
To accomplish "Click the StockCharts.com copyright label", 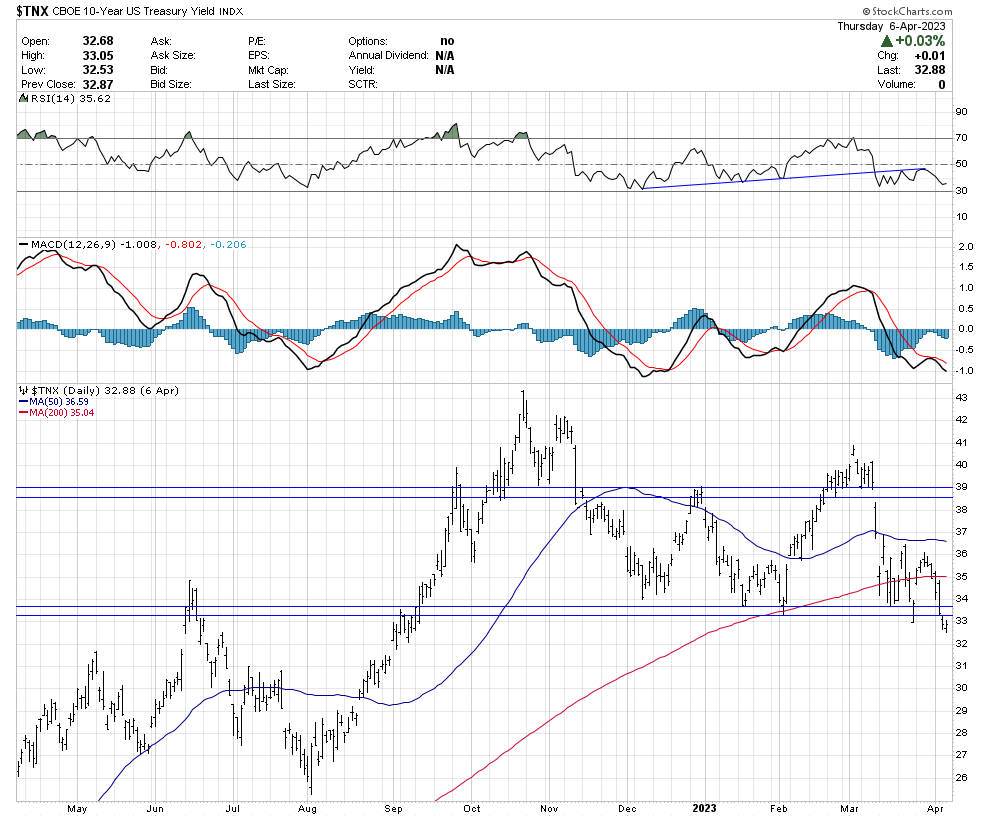I will (x=907, y=11).
